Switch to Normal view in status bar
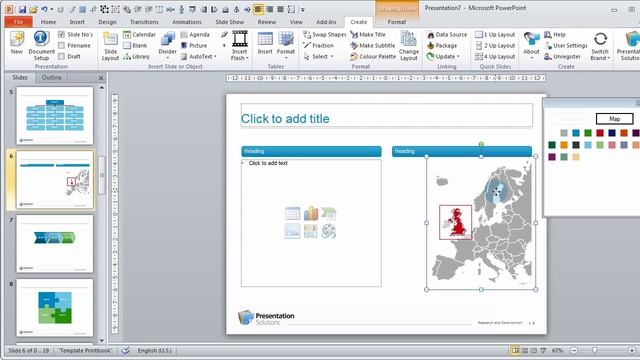Viewport: 640px width, 360px height. point(515,350)
